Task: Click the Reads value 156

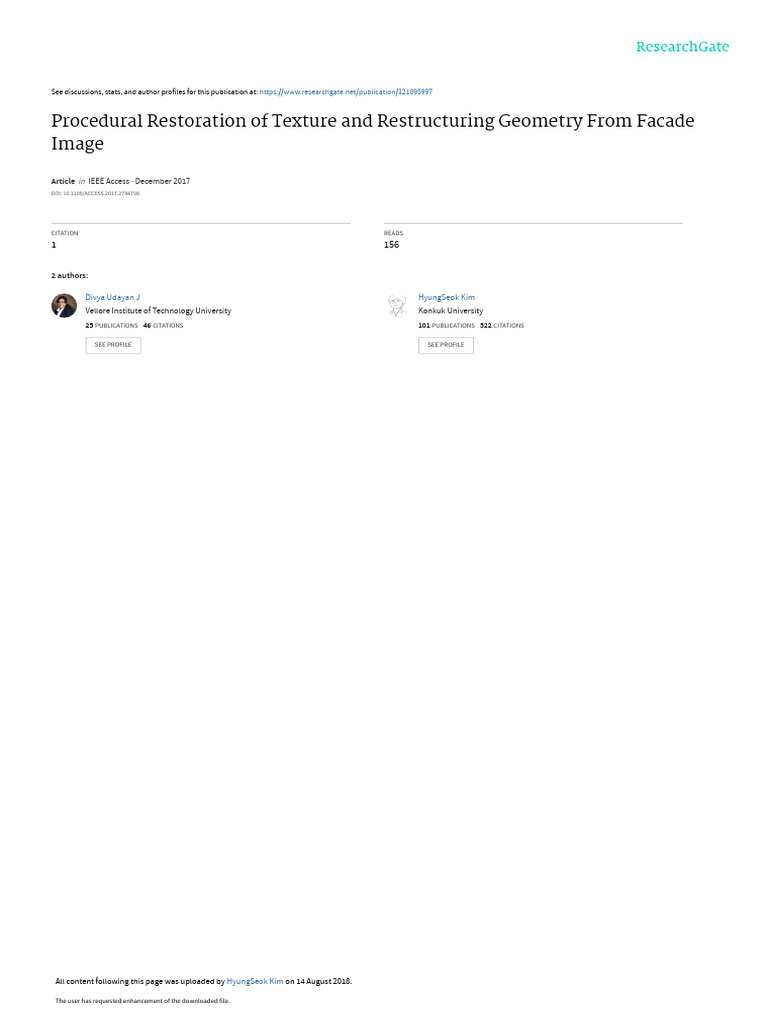Action: pyautogui.click(x=391, y=245)
